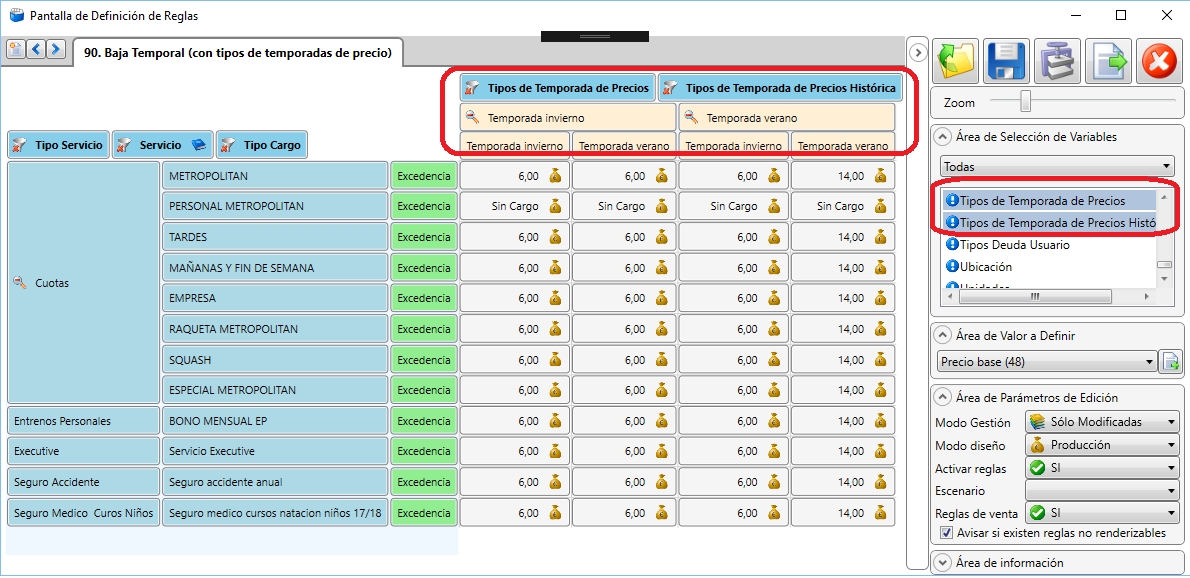This screenshot has width=1190, height=578.
Task: Click the Tipo Servicio column header
Action: (x=58, y=145)
